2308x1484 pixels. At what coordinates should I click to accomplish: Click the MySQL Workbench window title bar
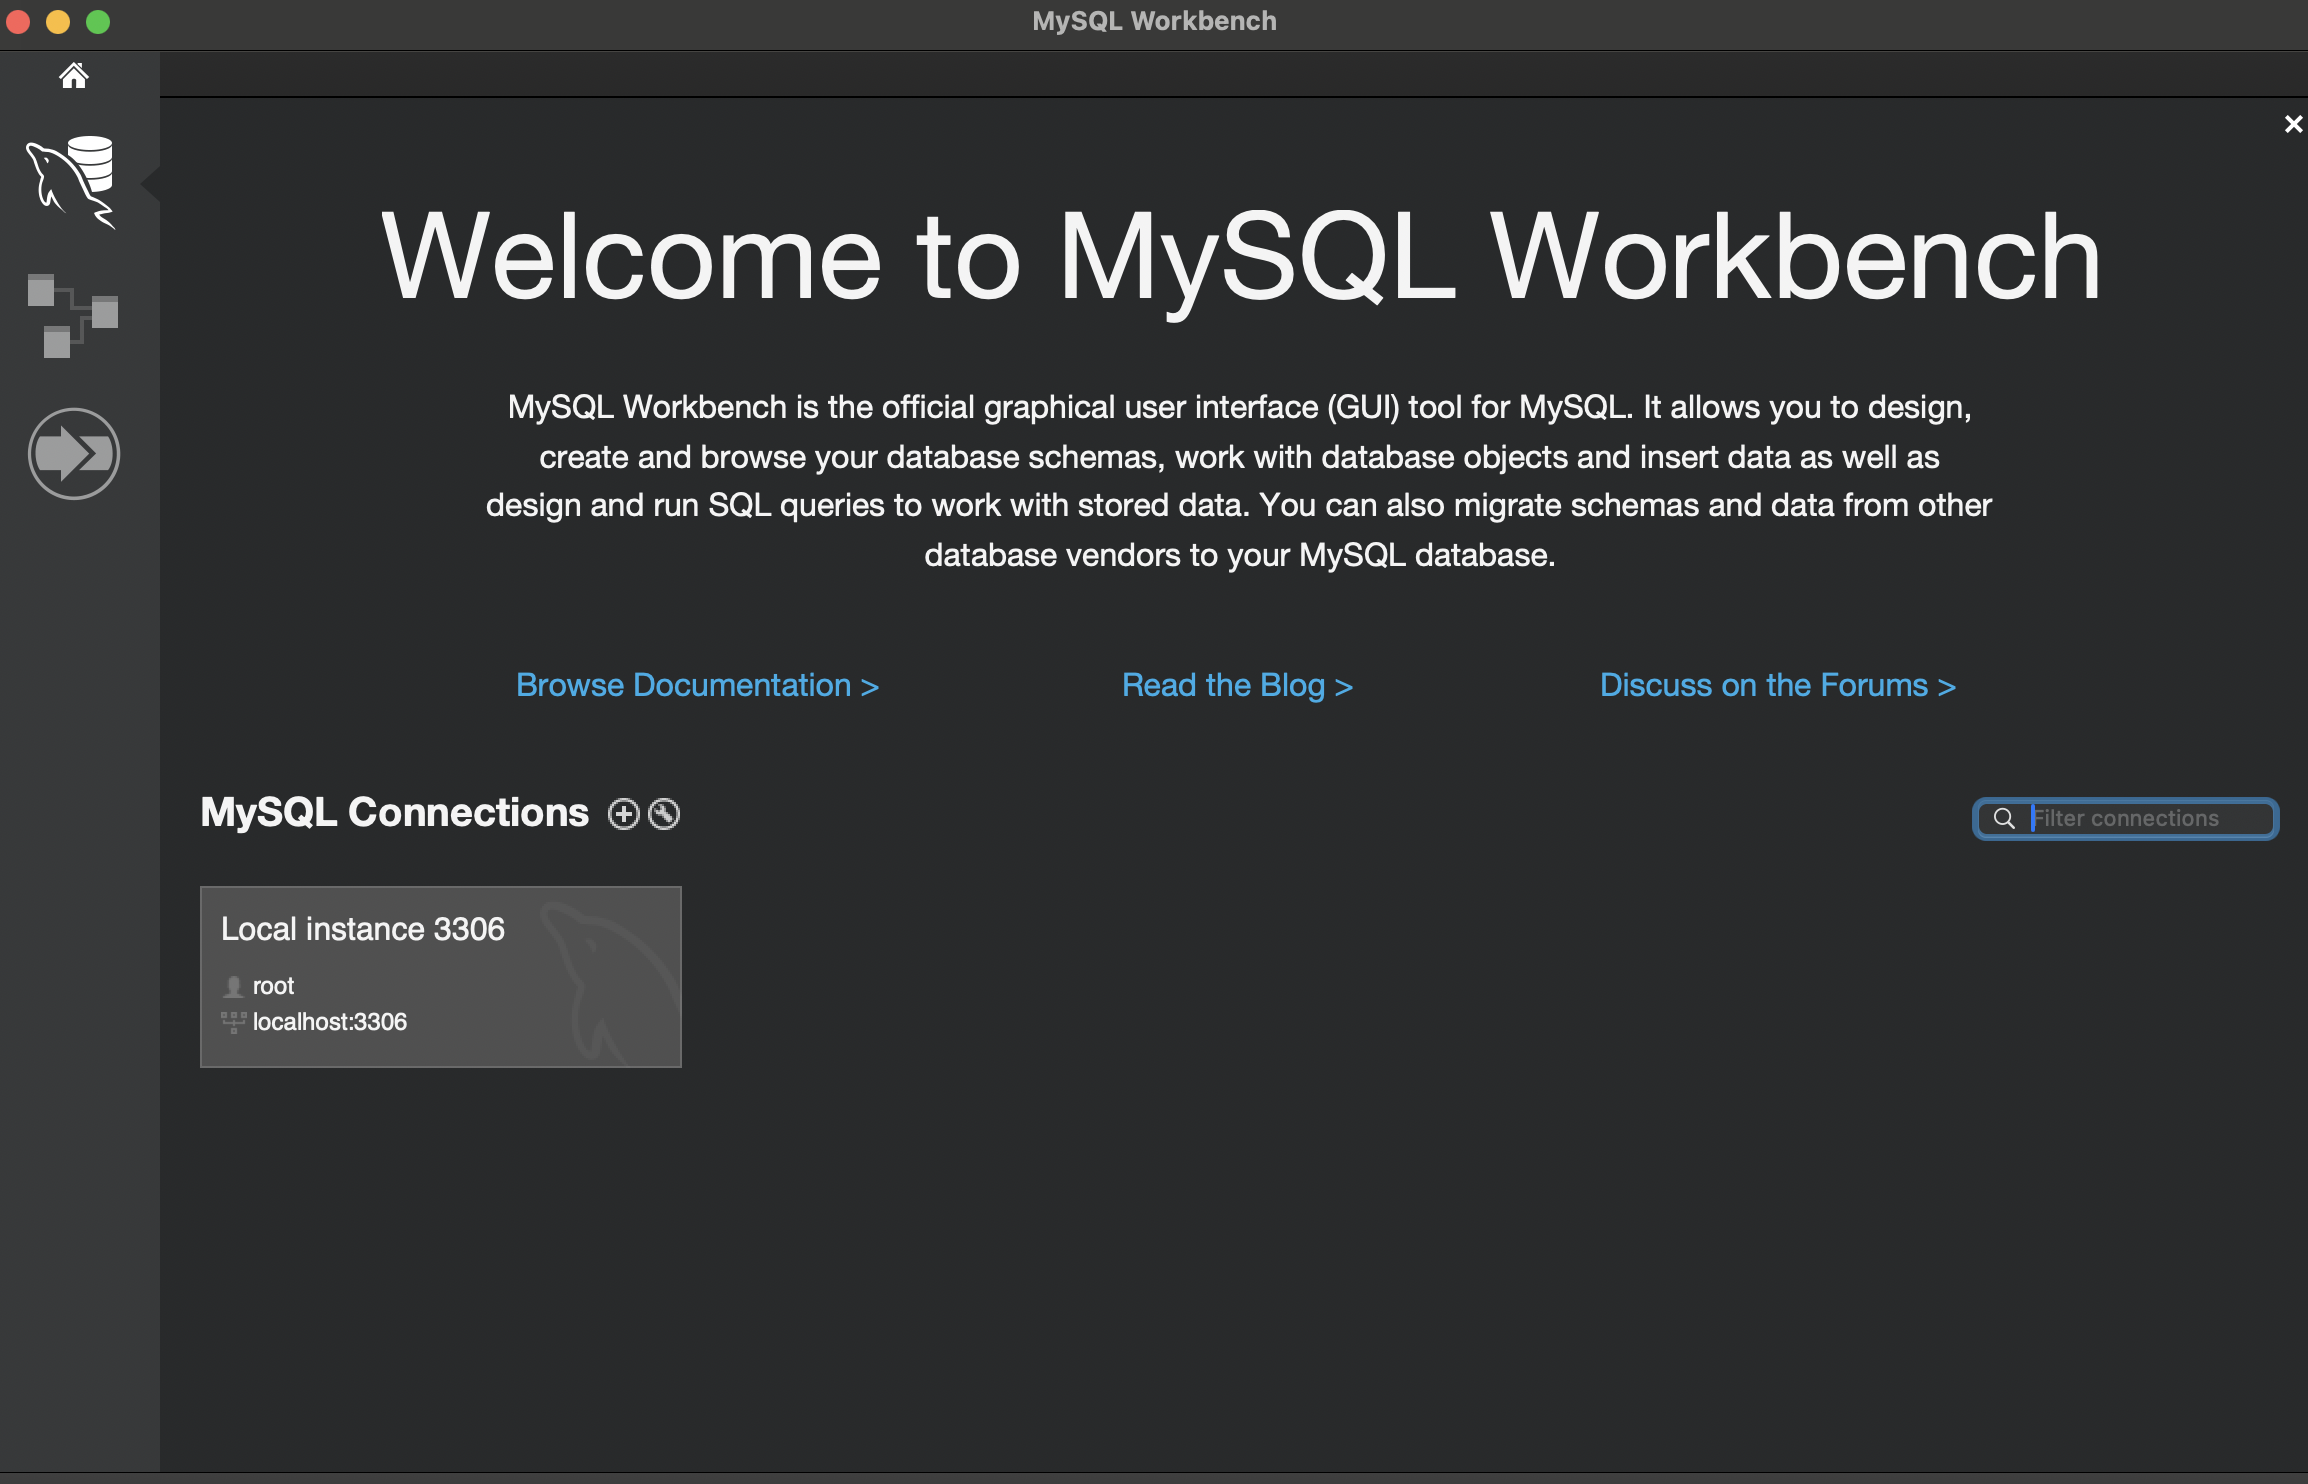(1154, 21)
